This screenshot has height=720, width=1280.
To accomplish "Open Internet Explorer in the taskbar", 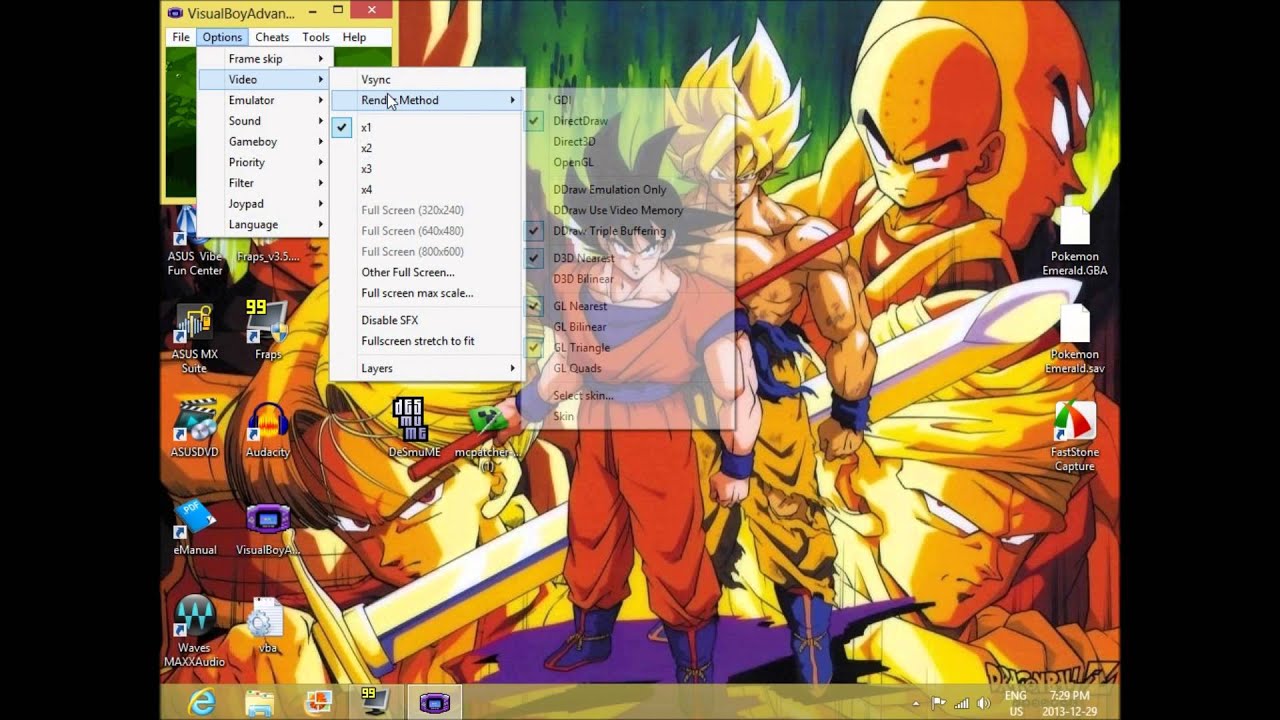I will point(202,703).
